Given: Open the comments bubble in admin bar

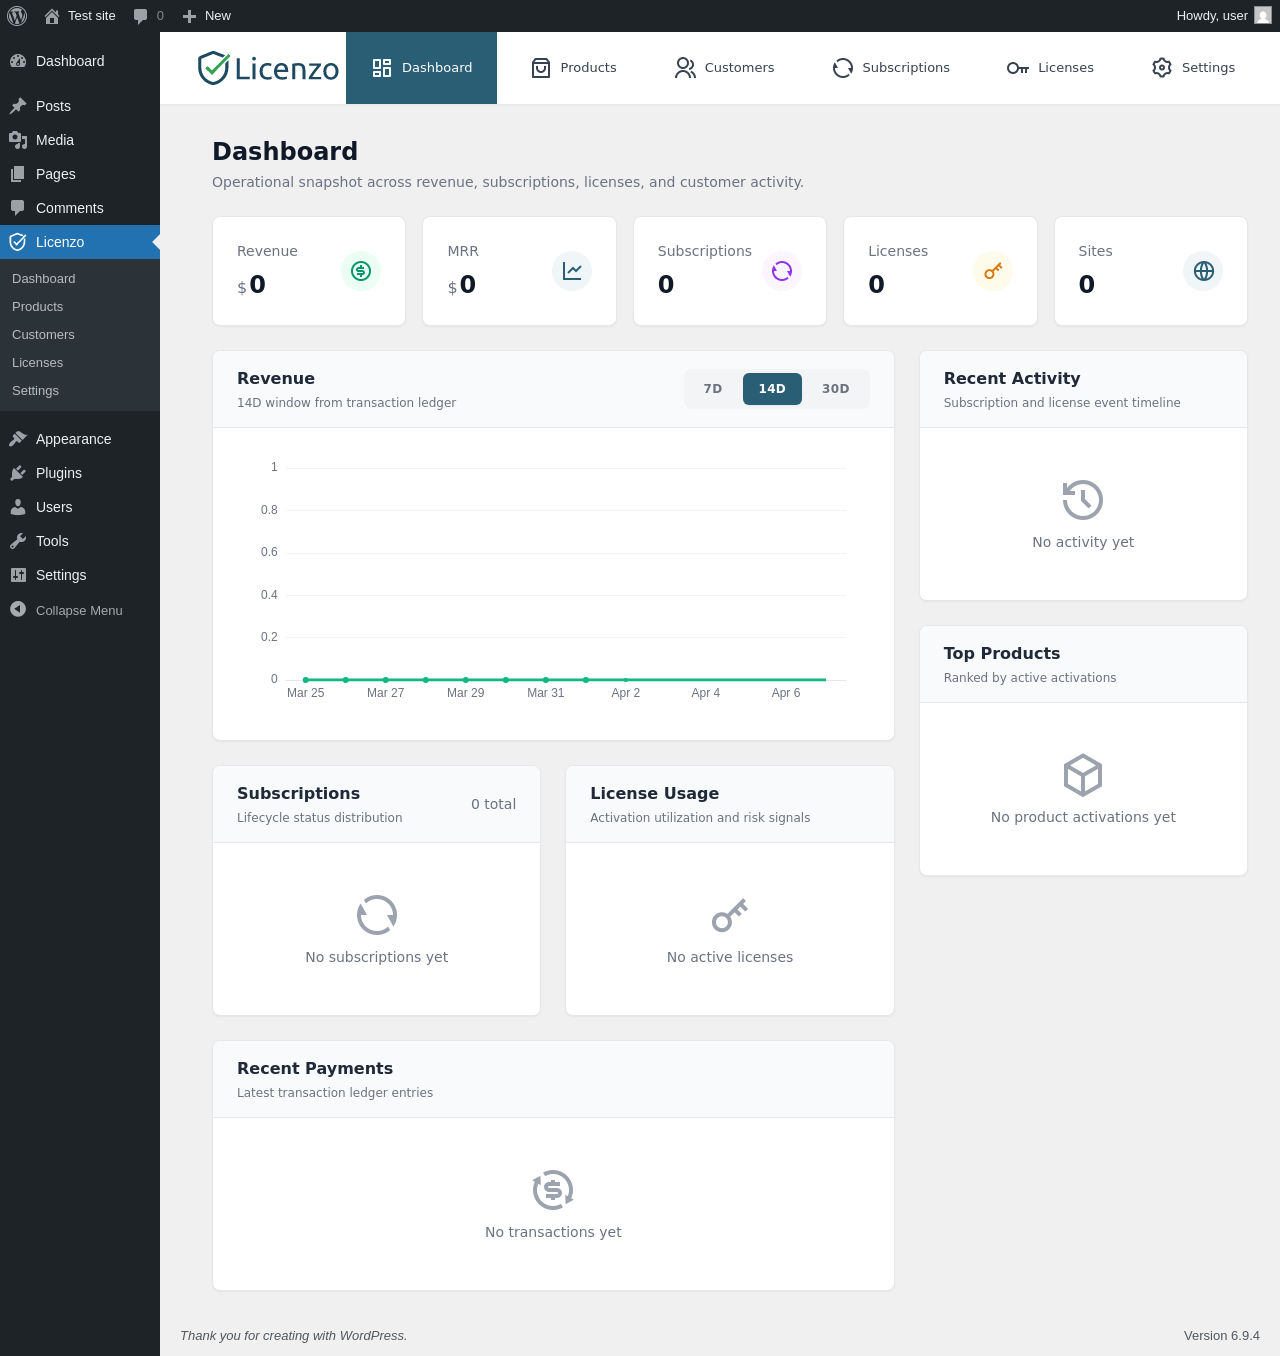Looking at the screenshot, I should (148, 16).
